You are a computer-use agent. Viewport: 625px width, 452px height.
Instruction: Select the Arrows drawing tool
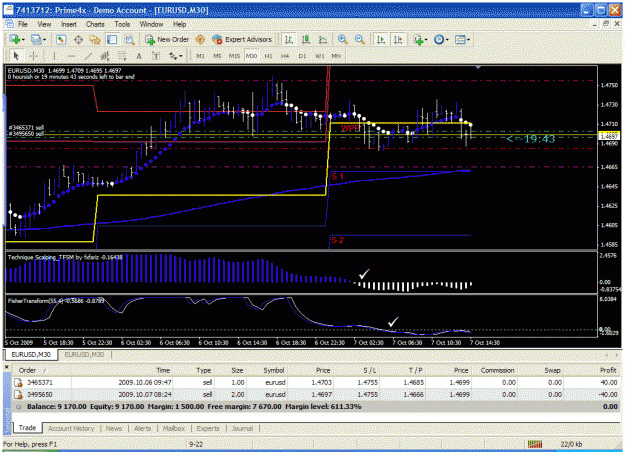click(x=173, y=56)
